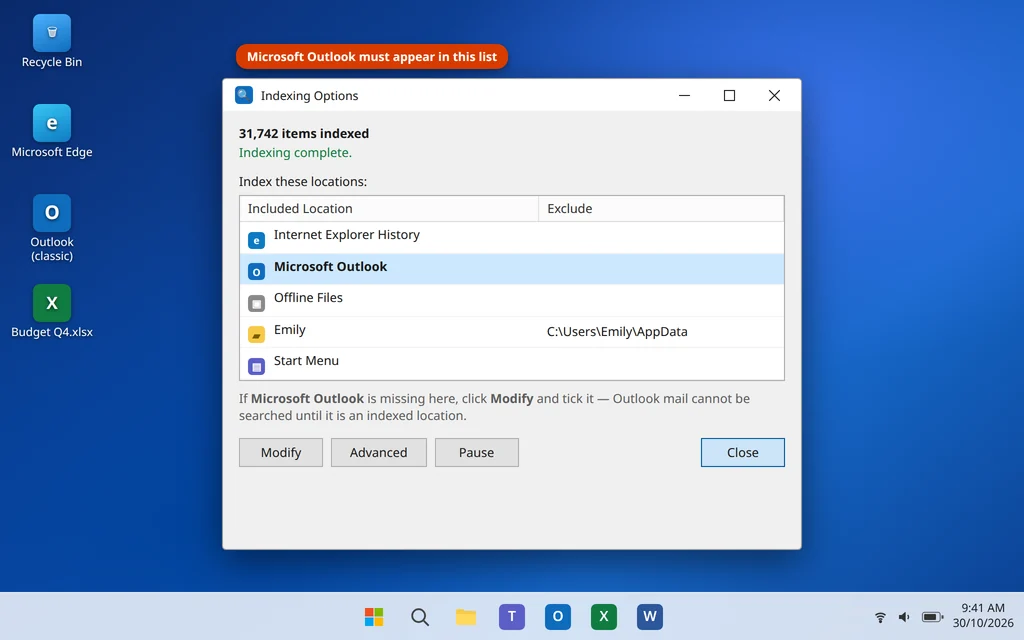Click the Exclude column header
This screenshot has height=640, width=1024.
[x=661, y=208]
